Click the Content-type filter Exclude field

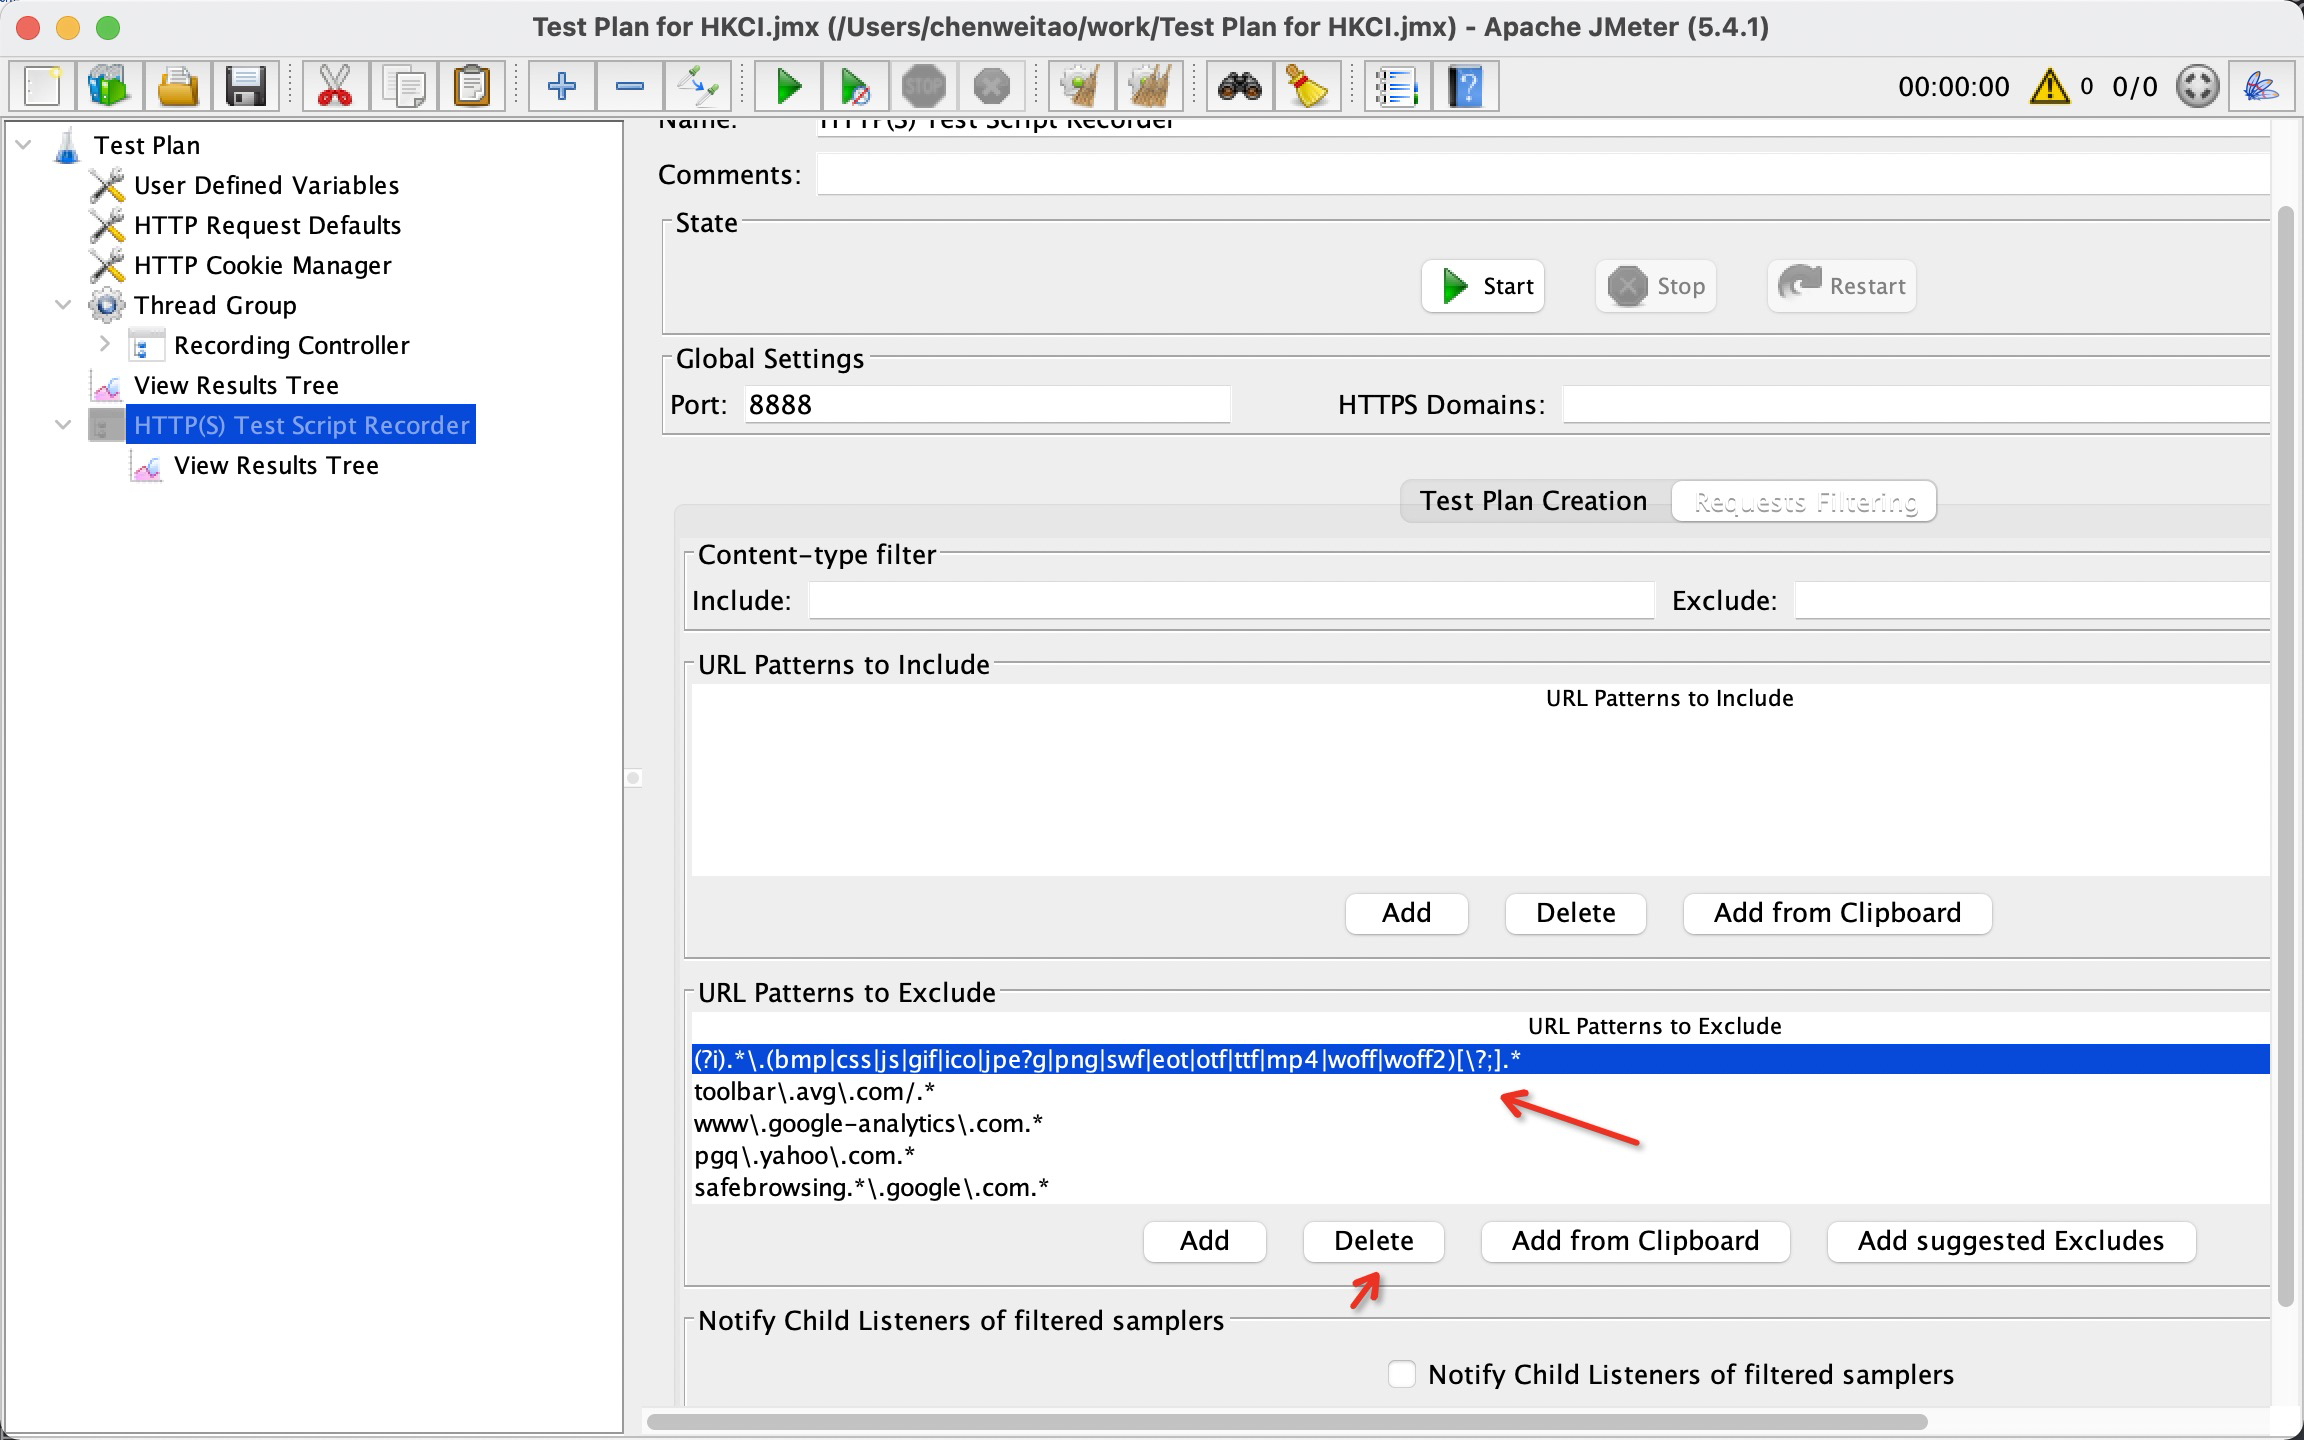coord(2032,601)
